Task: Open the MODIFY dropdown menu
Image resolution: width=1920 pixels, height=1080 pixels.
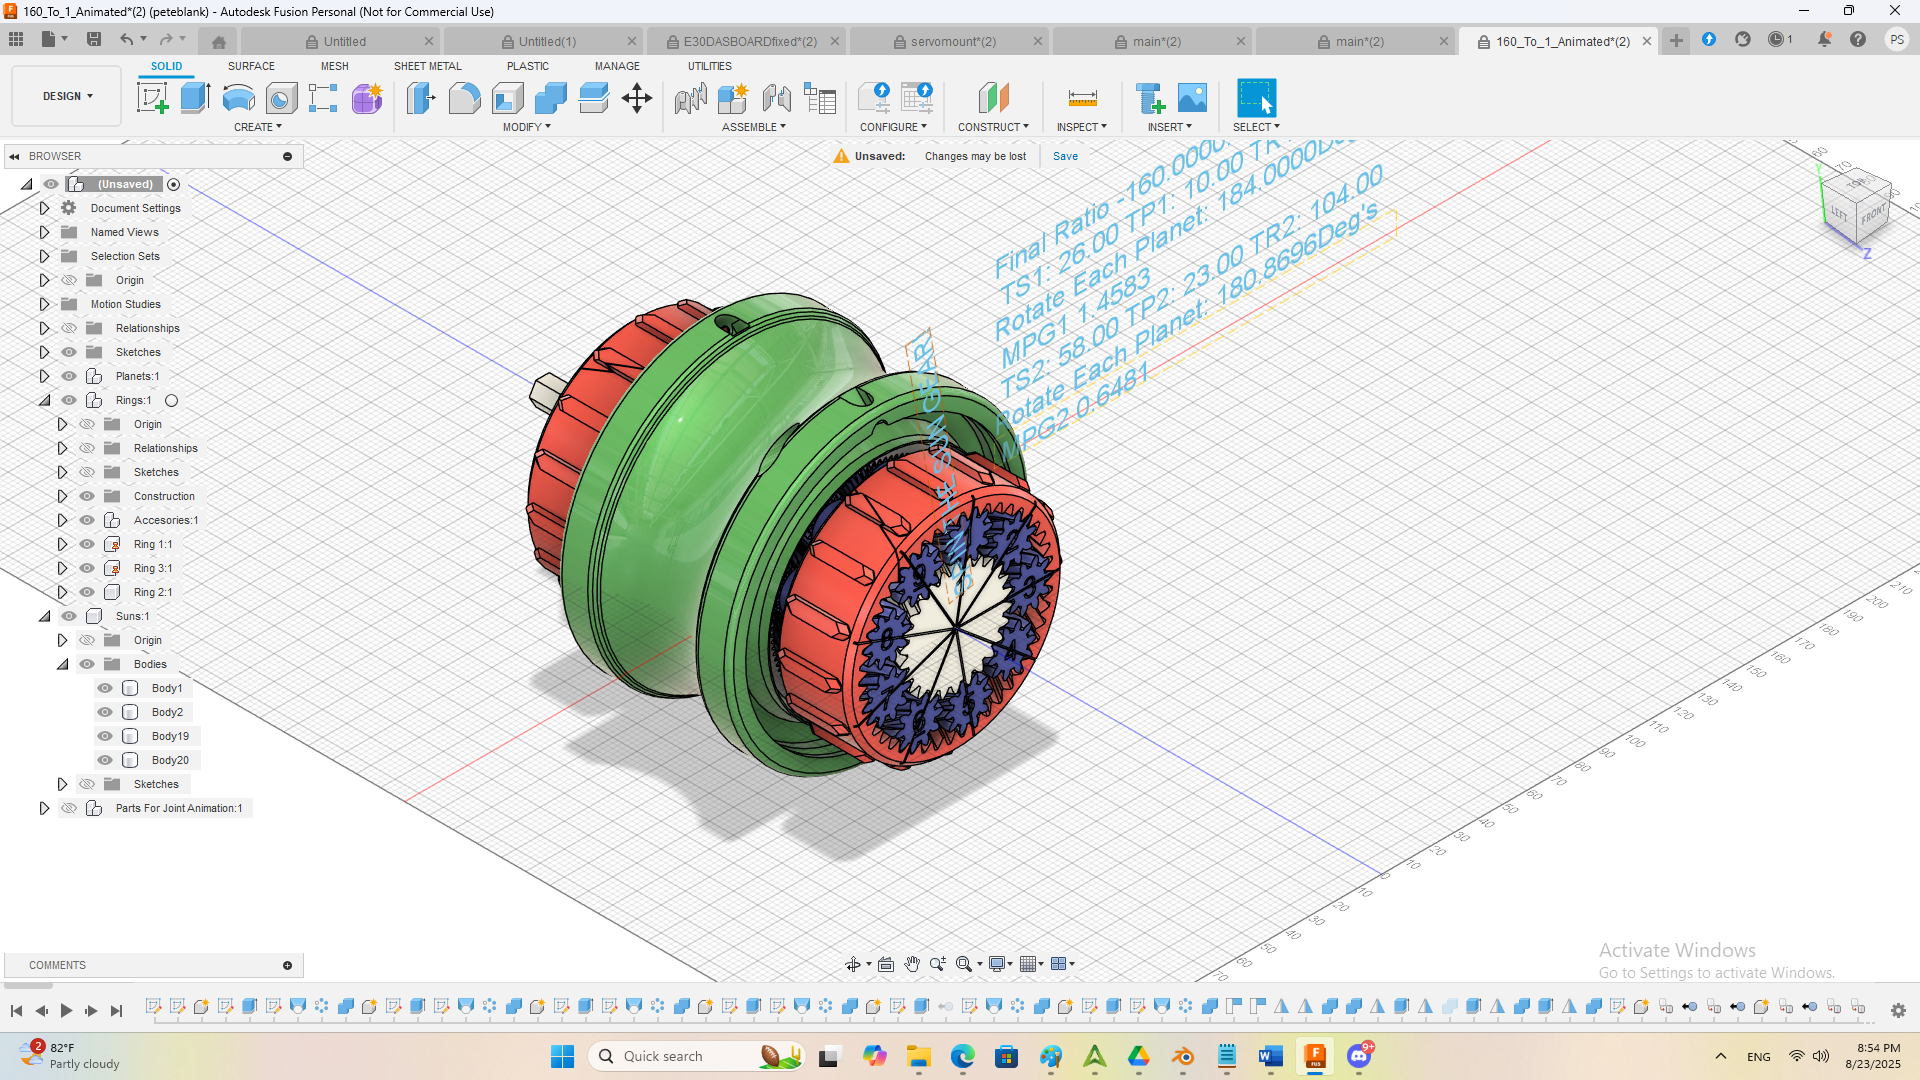Action: 526,127
